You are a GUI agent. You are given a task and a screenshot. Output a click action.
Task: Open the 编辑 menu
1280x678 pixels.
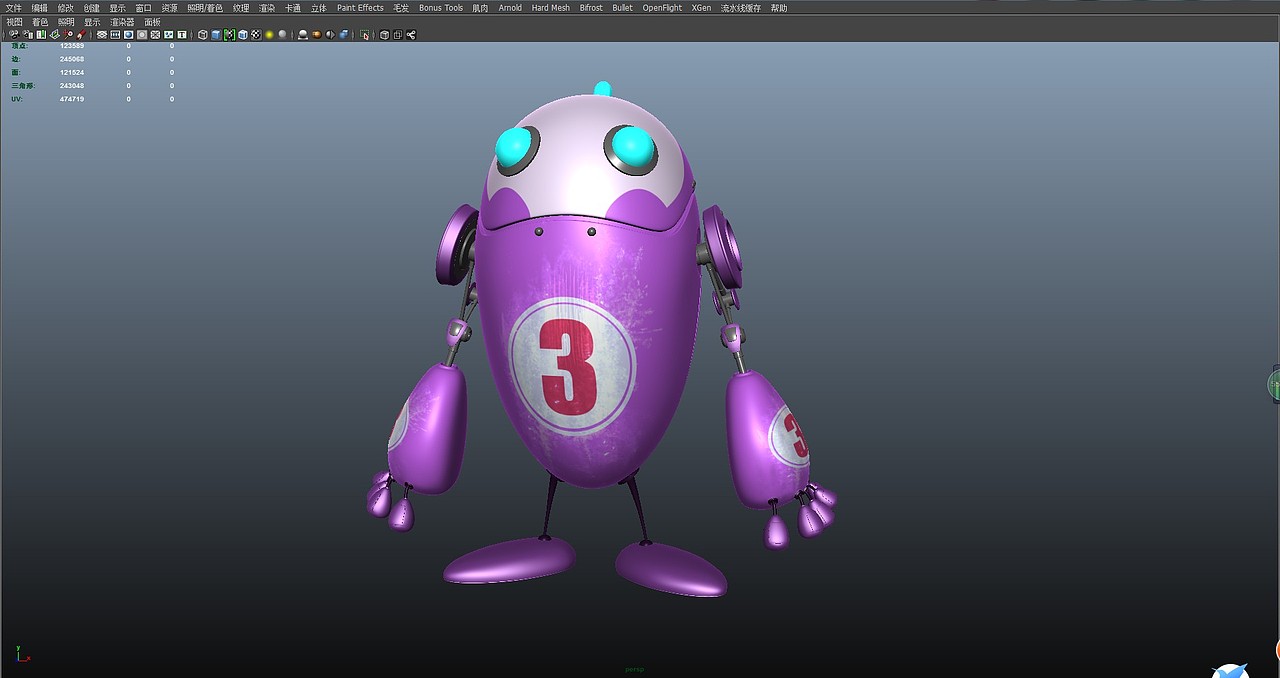point(39,7)
